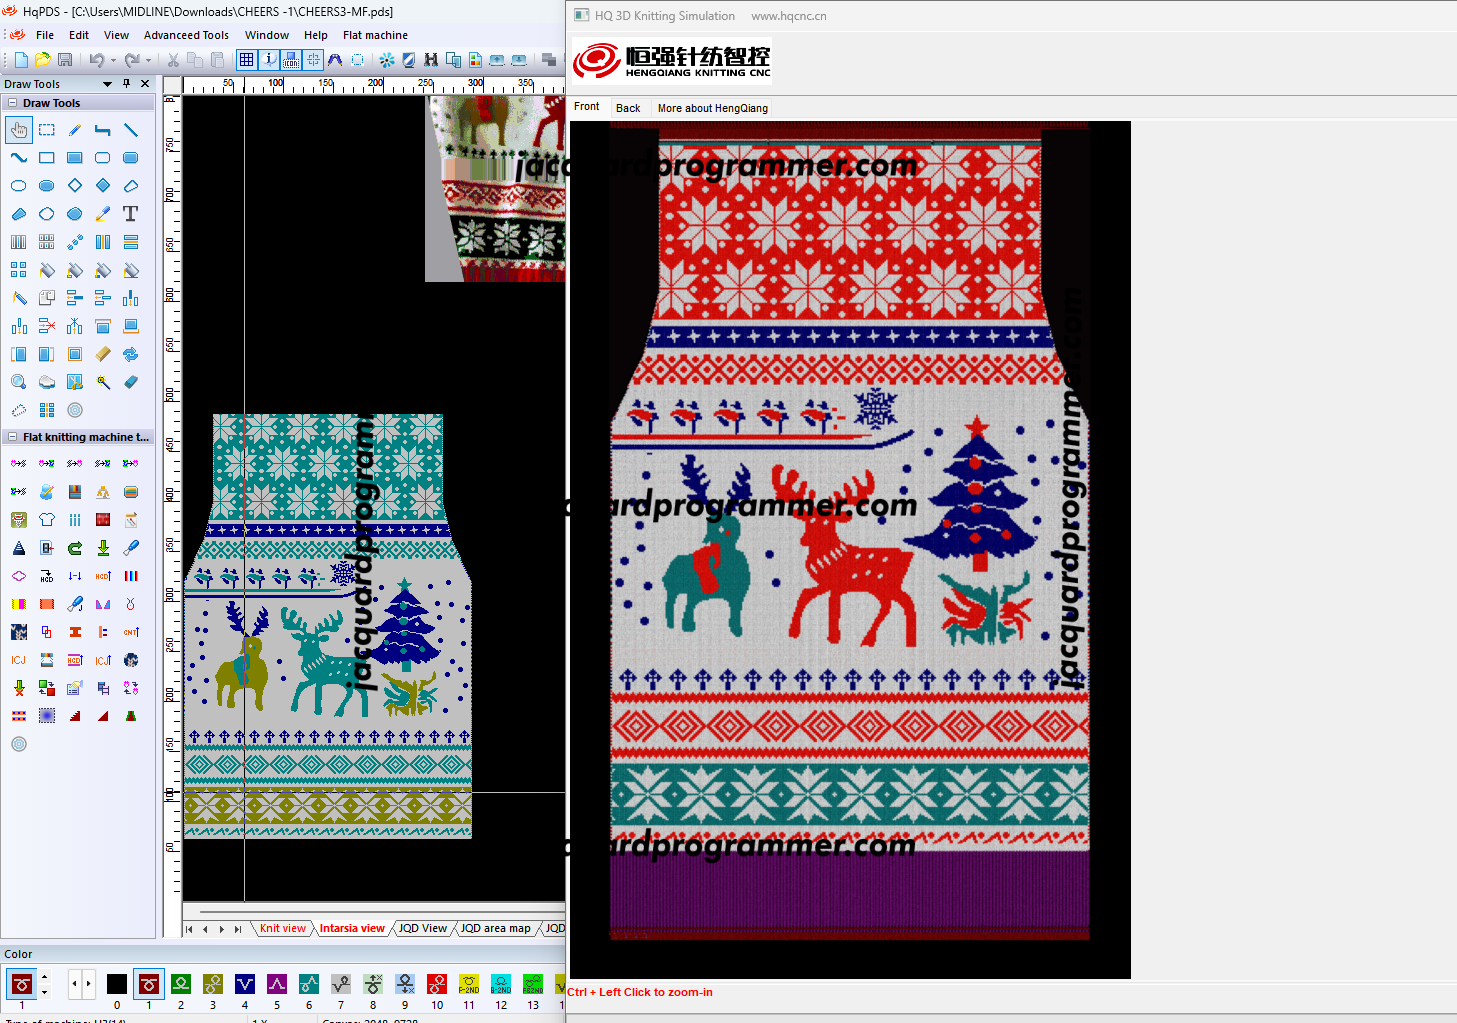Pin the Draw Tools panel
This screenshot has width=1457, height=1023.
127,84
